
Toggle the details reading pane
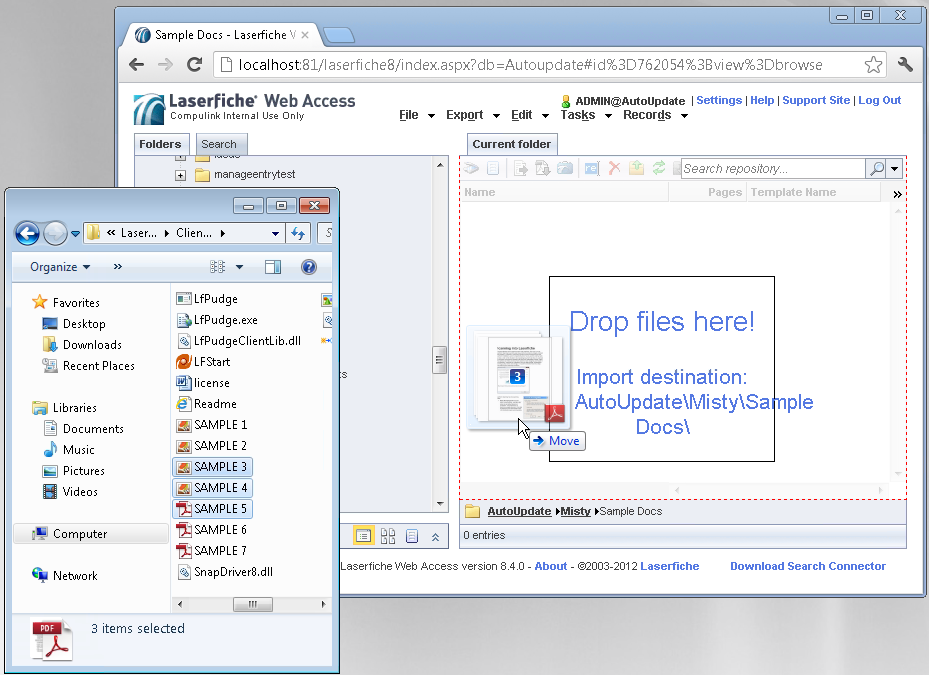click(x=412, y=536)
